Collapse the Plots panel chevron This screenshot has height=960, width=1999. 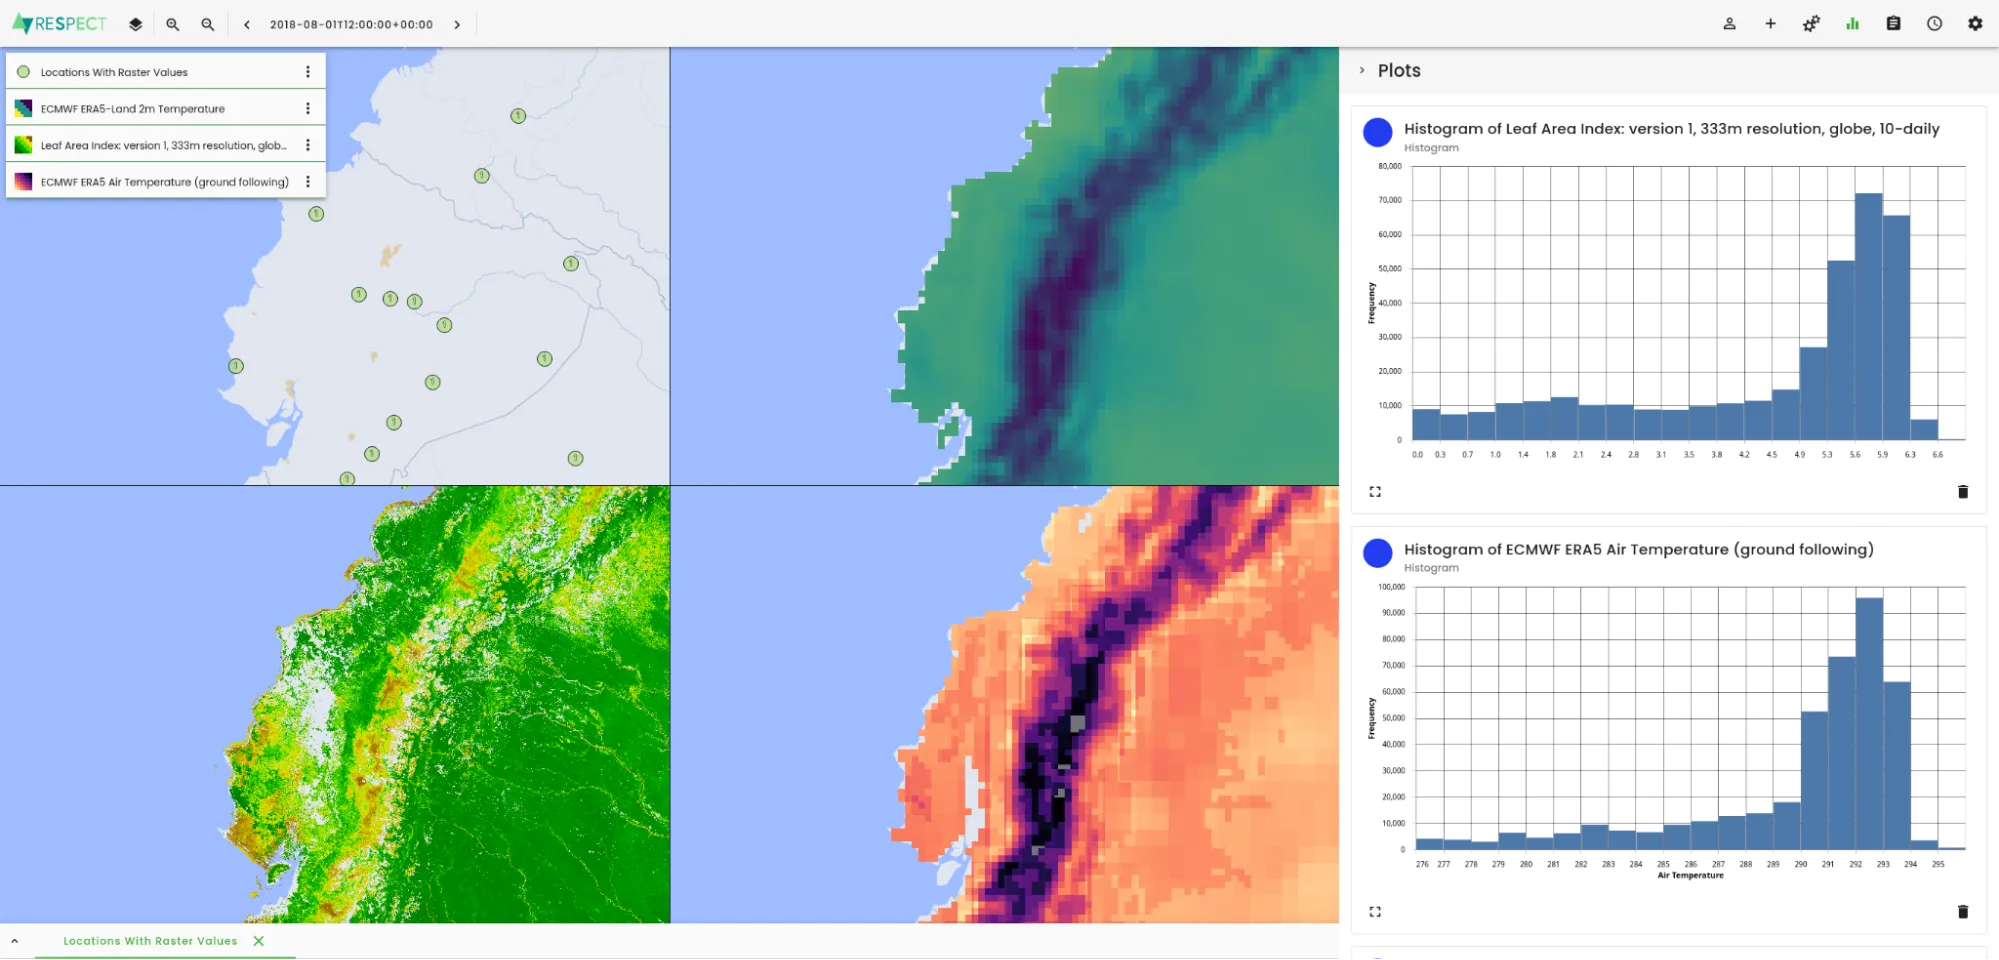tap(1362, 71)
